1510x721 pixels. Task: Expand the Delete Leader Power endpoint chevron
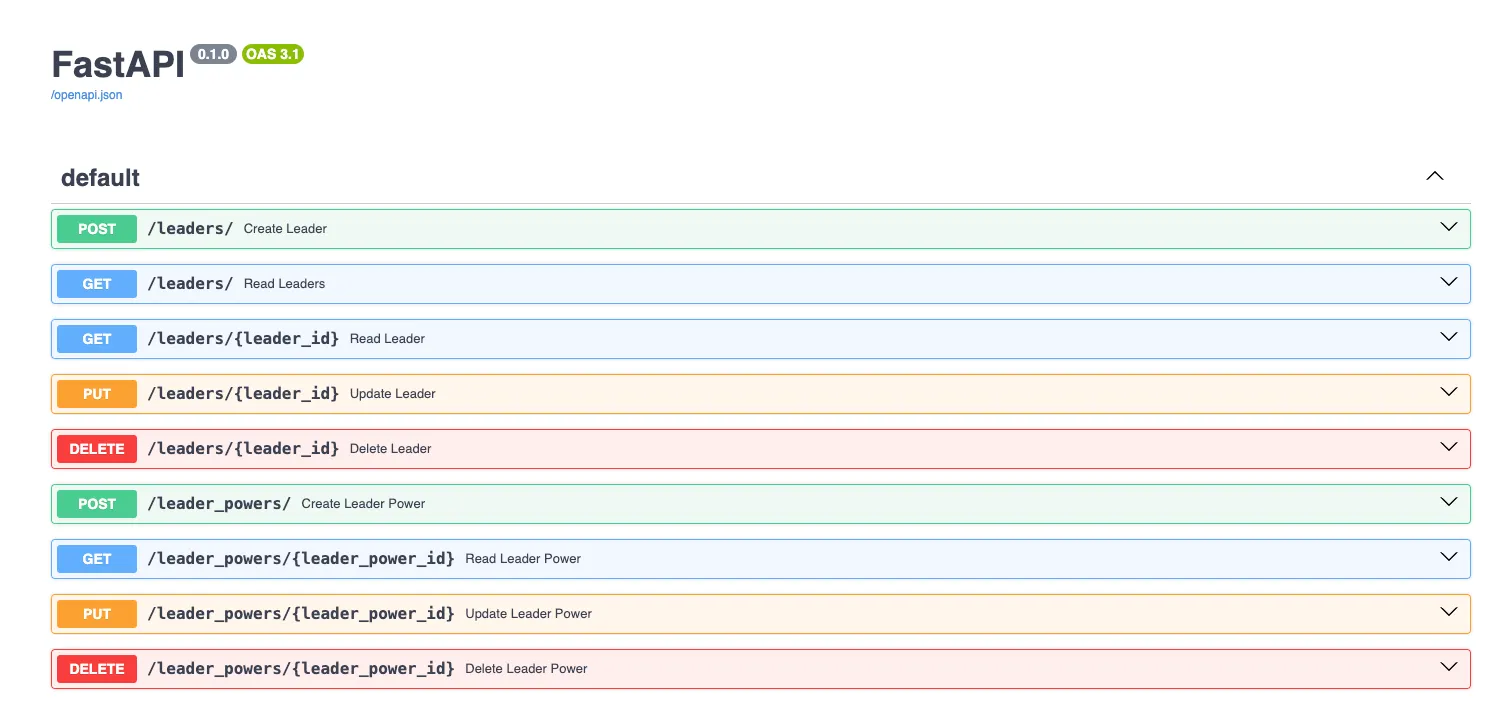1448,666
